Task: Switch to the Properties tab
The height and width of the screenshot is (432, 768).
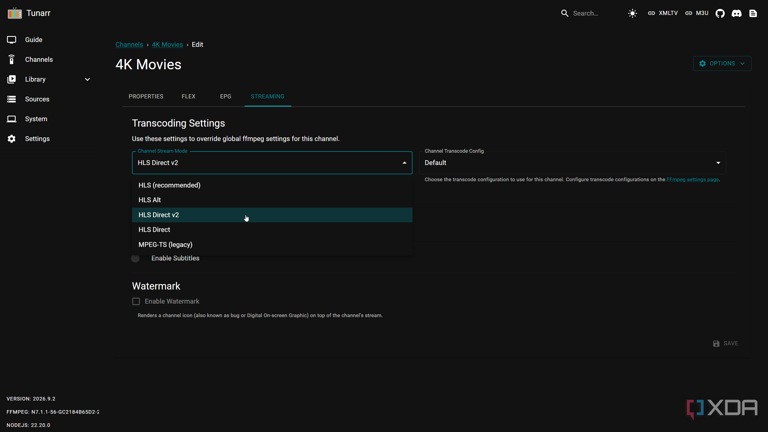Action: [x=146, y=96]
